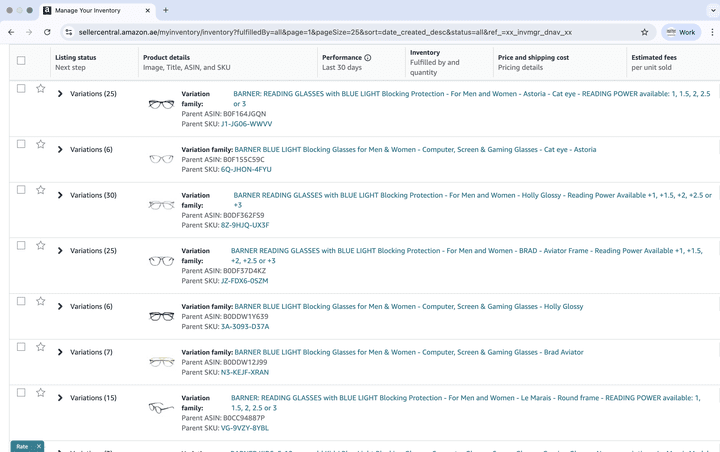Expand Variations (15) for ASIN B0CC94887P

point(60,398)
